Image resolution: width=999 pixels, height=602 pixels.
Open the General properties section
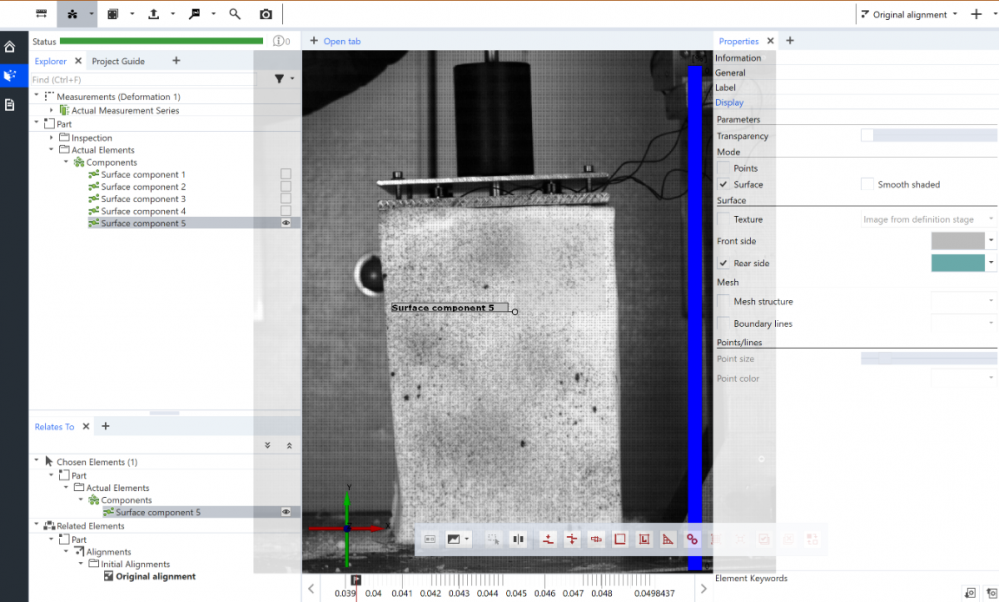coord(730,73)
